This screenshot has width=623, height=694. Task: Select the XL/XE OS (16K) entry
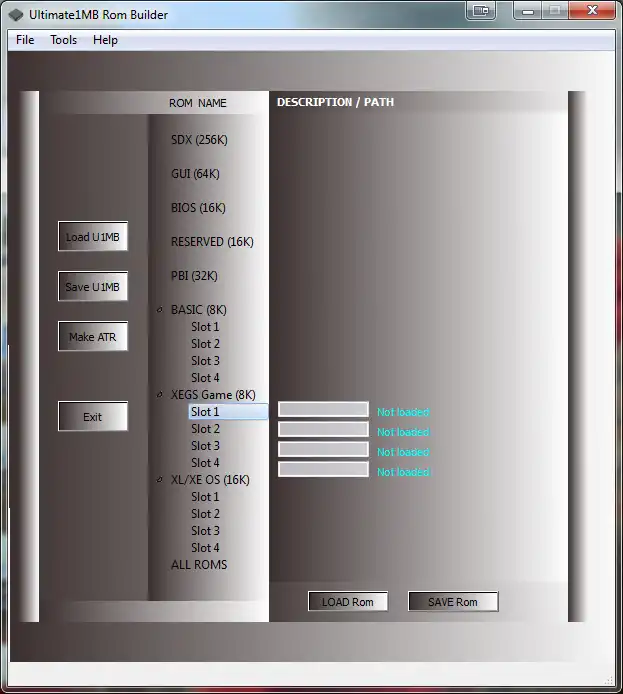[x=210, y=479]
